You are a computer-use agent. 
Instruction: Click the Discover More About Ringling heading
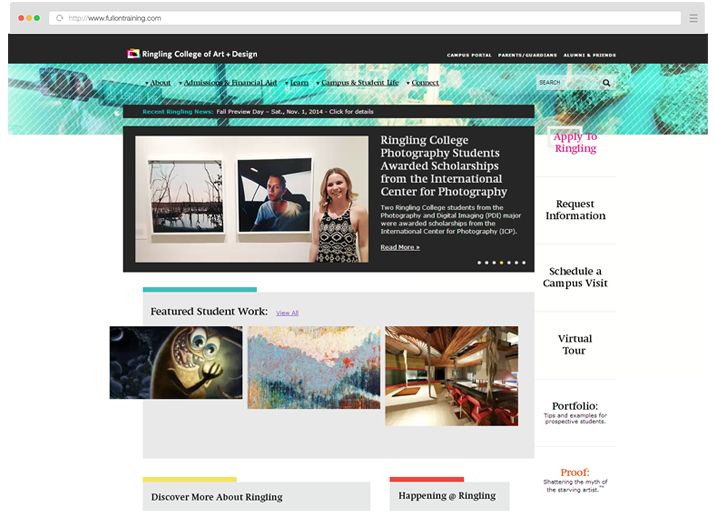click(x=217, y=497)
